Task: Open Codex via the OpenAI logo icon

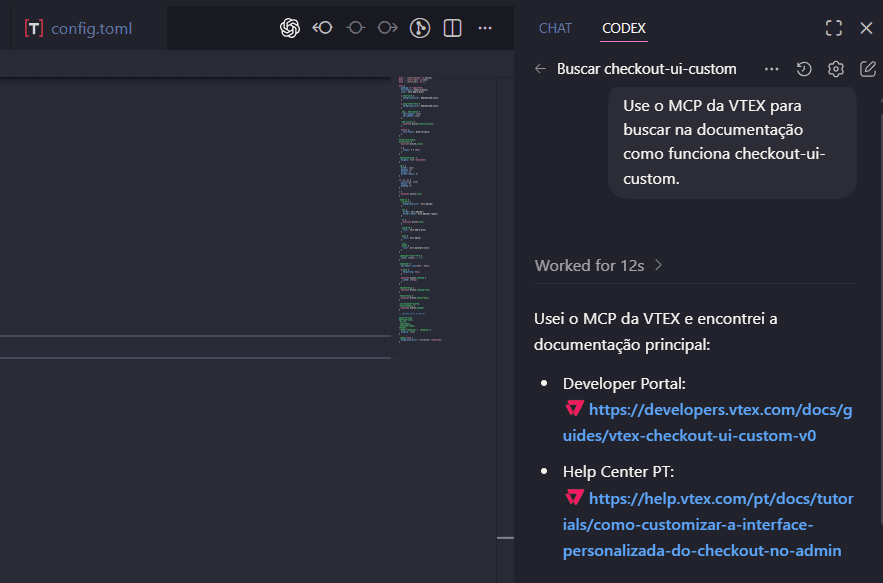Action: coord(290,28)
